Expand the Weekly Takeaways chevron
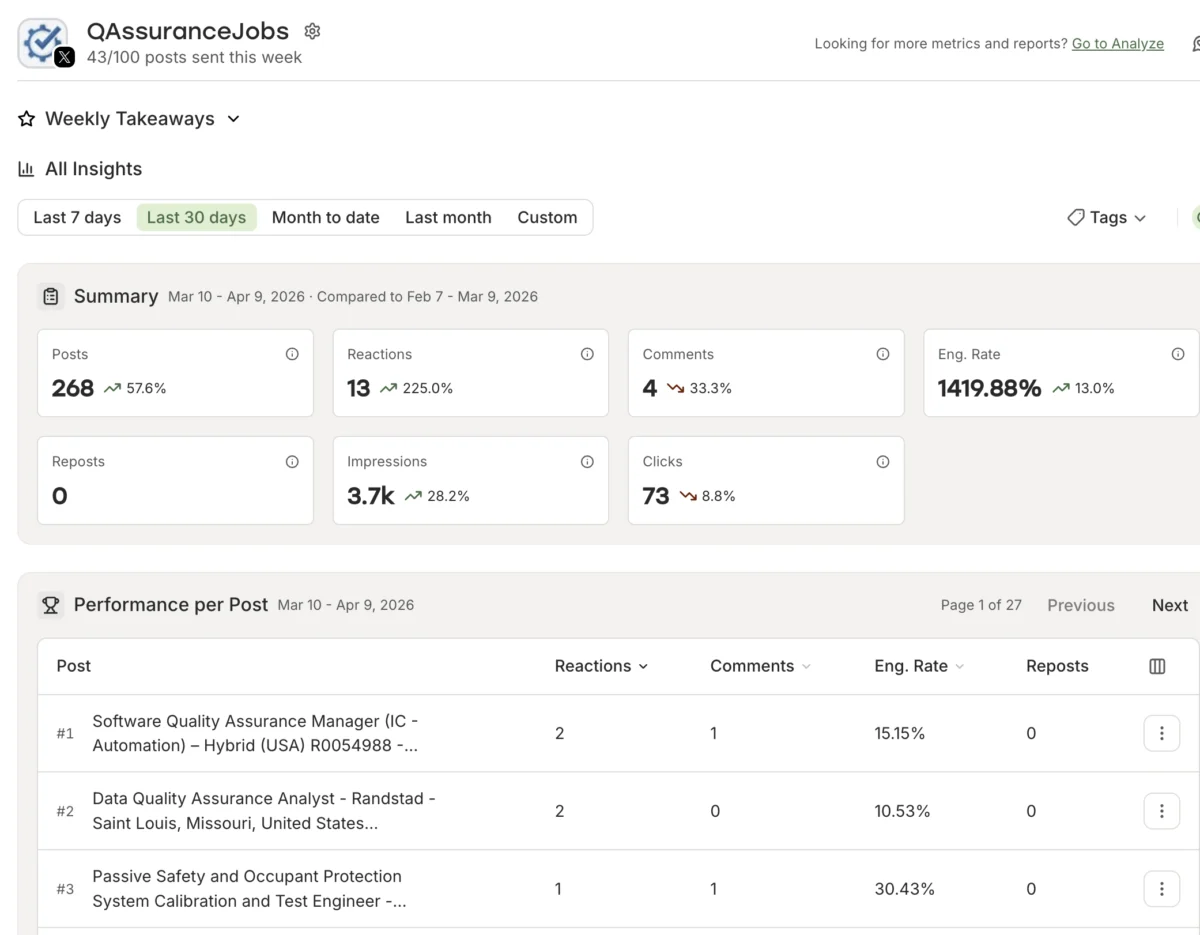 click(x=233, y=119)
